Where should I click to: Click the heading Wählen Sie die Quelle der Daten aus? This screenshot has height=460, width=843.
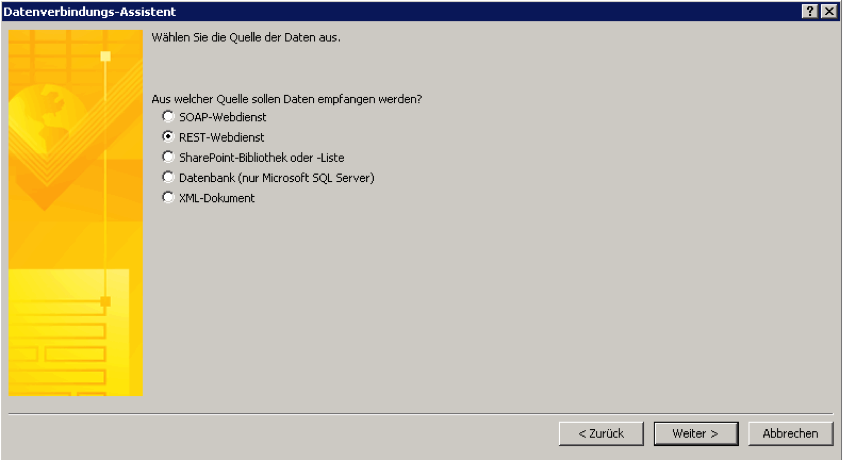[x=246, y=38]
